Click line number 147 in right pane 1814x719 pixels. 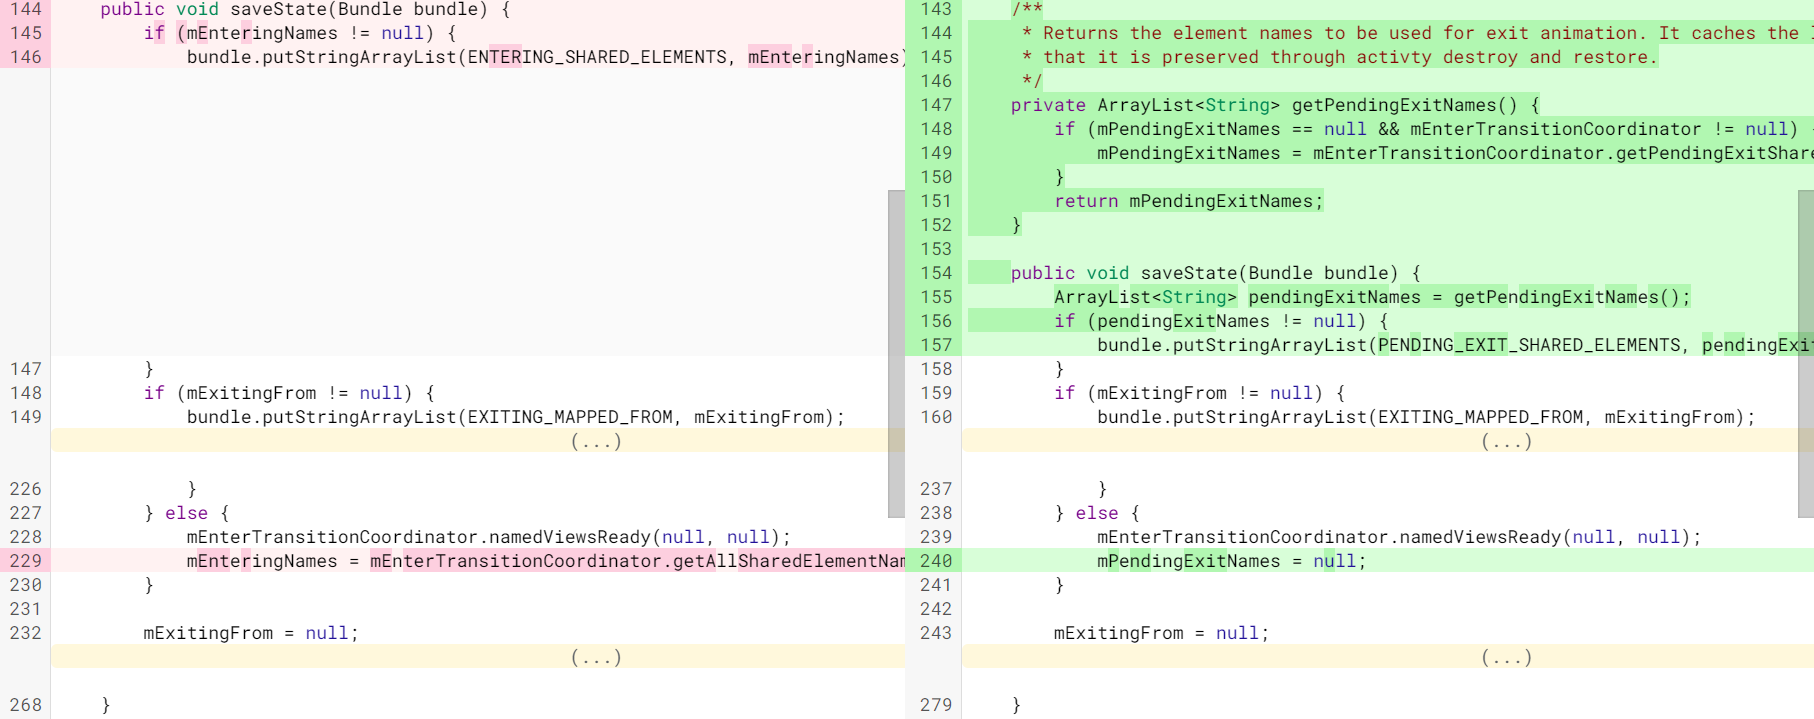936,105
